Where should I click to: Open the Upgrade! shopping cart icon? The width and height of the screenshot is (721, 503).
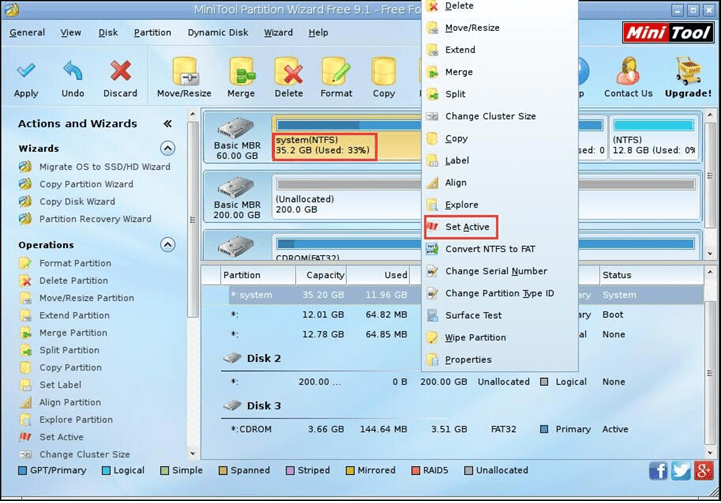coord(688,77)
